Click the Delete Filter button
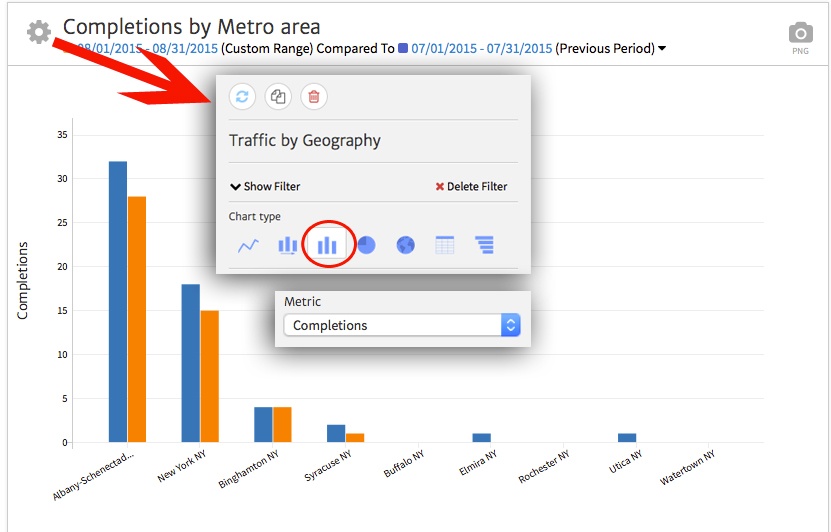Viewport: 831px width, 532px height. coord(471,186)
